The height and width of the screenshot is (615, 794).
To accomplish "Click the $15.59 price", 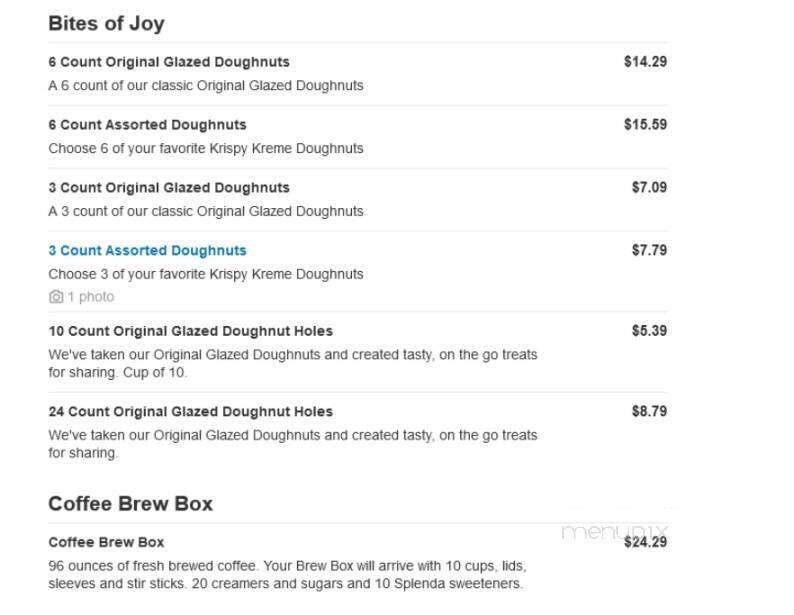I will click(645, 125).
